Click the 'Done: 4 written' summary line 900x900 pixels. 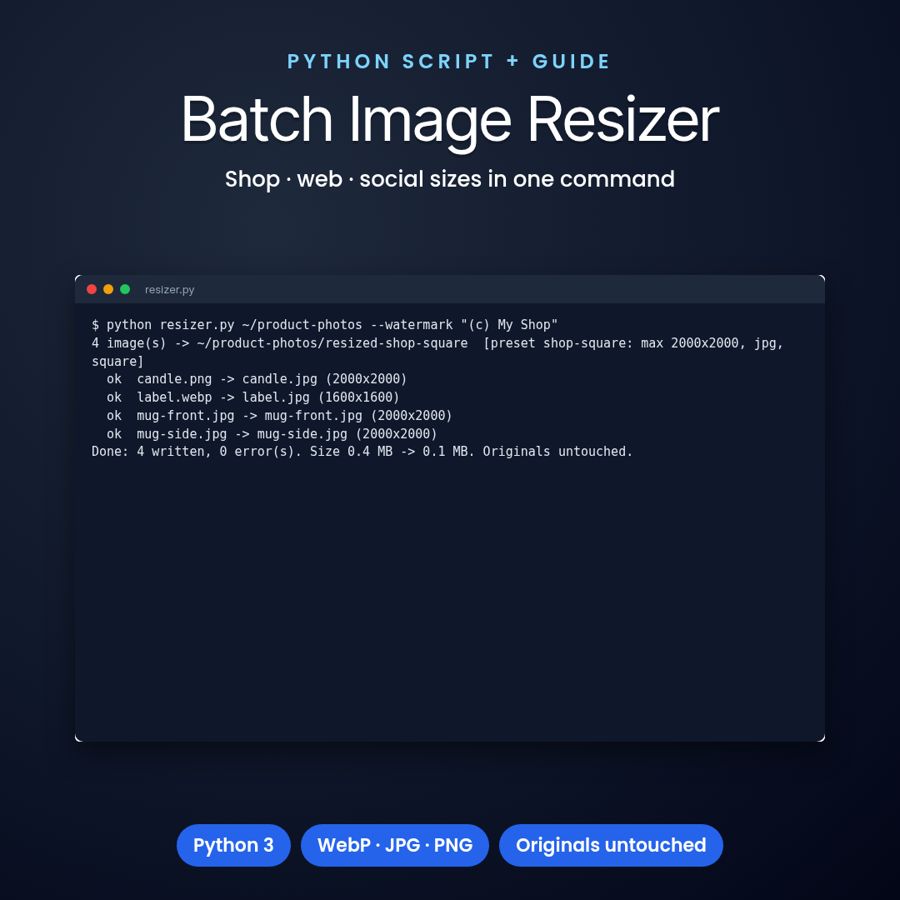tap(362, 452)
